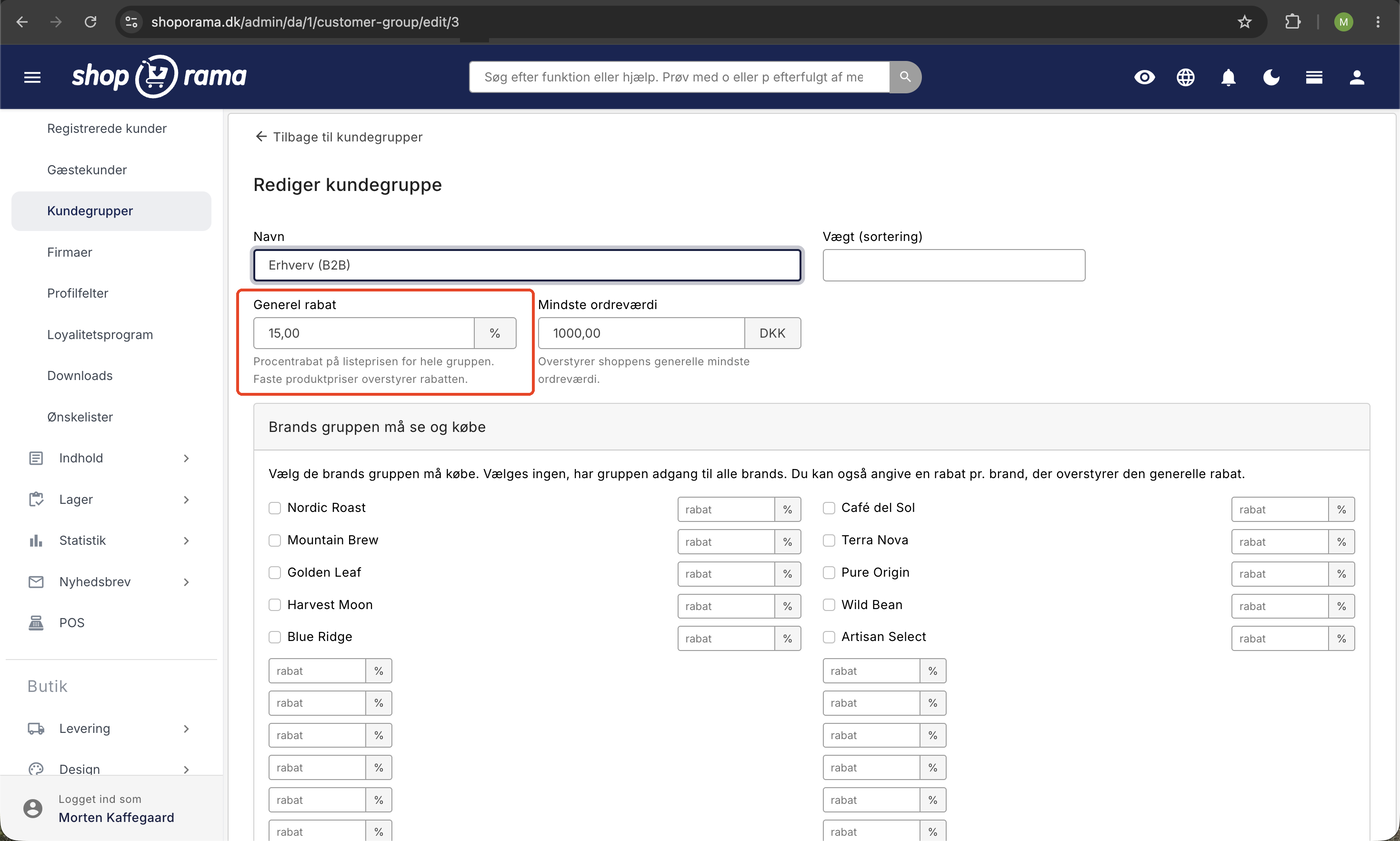This screenshot has height=841, width=1400.
Task: Go back in the browser
Action: tap(22, 21)
